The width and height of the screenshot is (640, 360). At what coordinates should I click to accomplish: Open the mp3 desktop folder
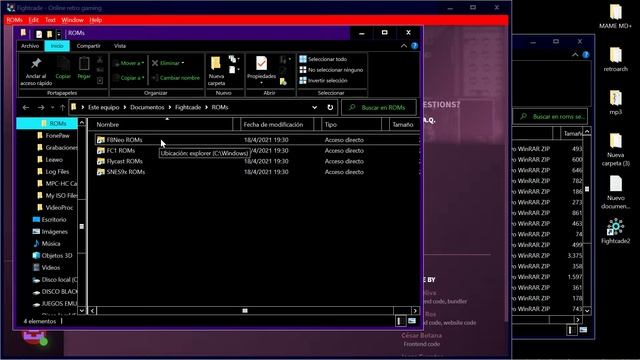[616, 102]
